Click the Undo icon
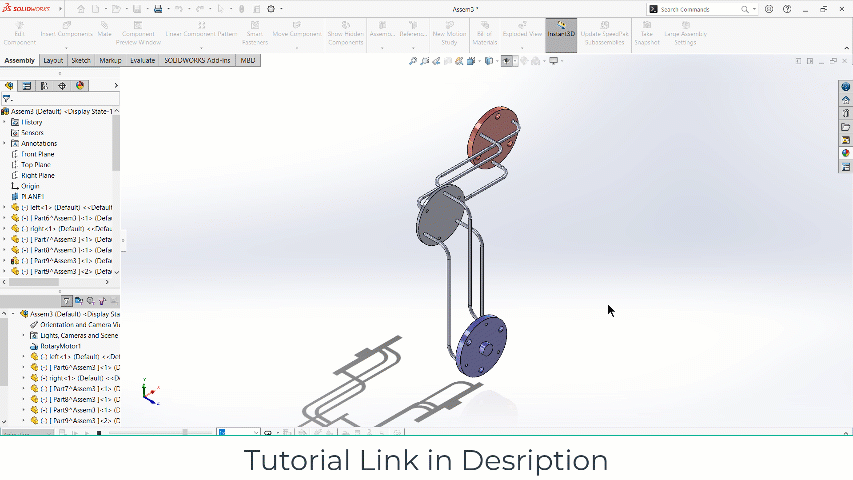 (178, 9)
